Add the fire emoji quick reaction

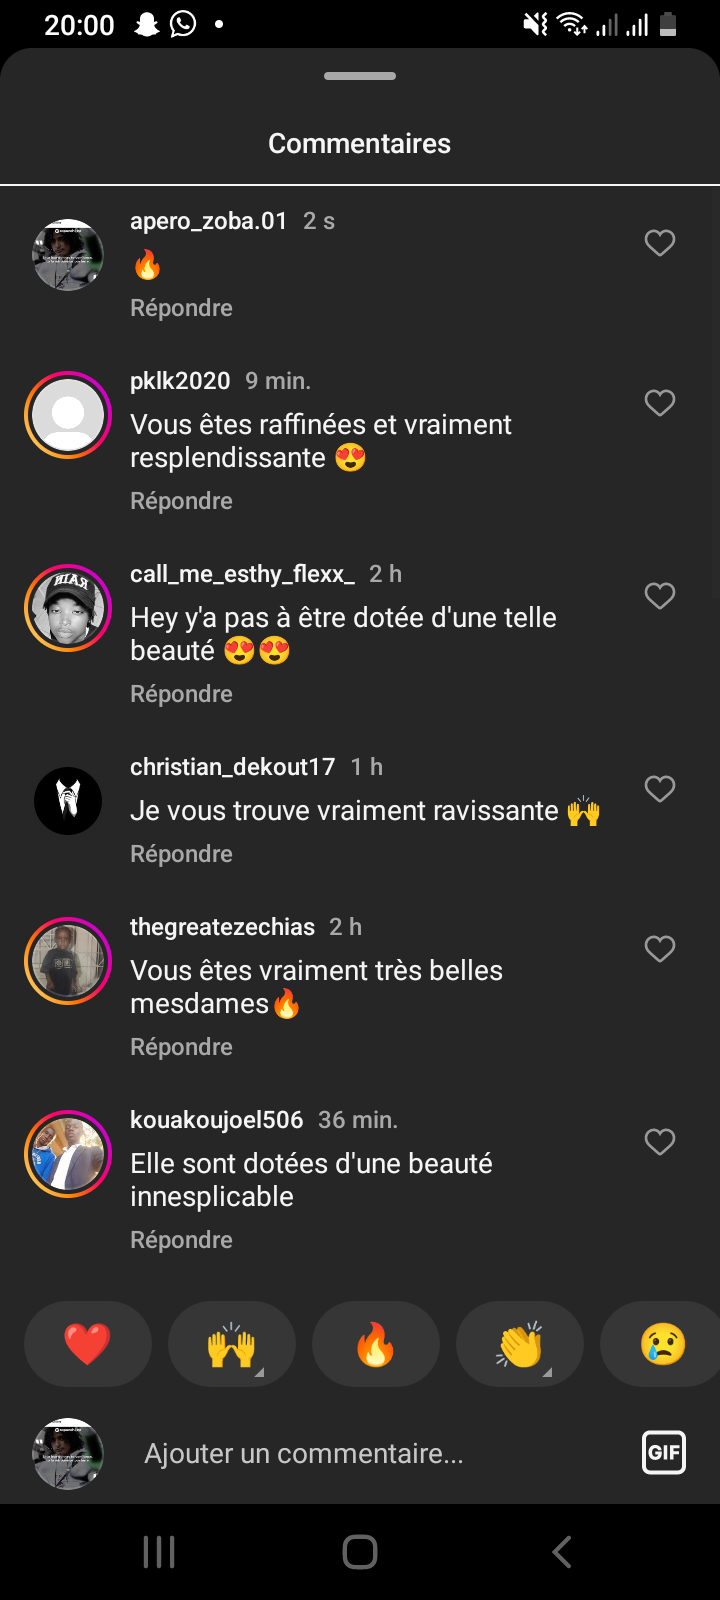click(x=376, y=1344)
